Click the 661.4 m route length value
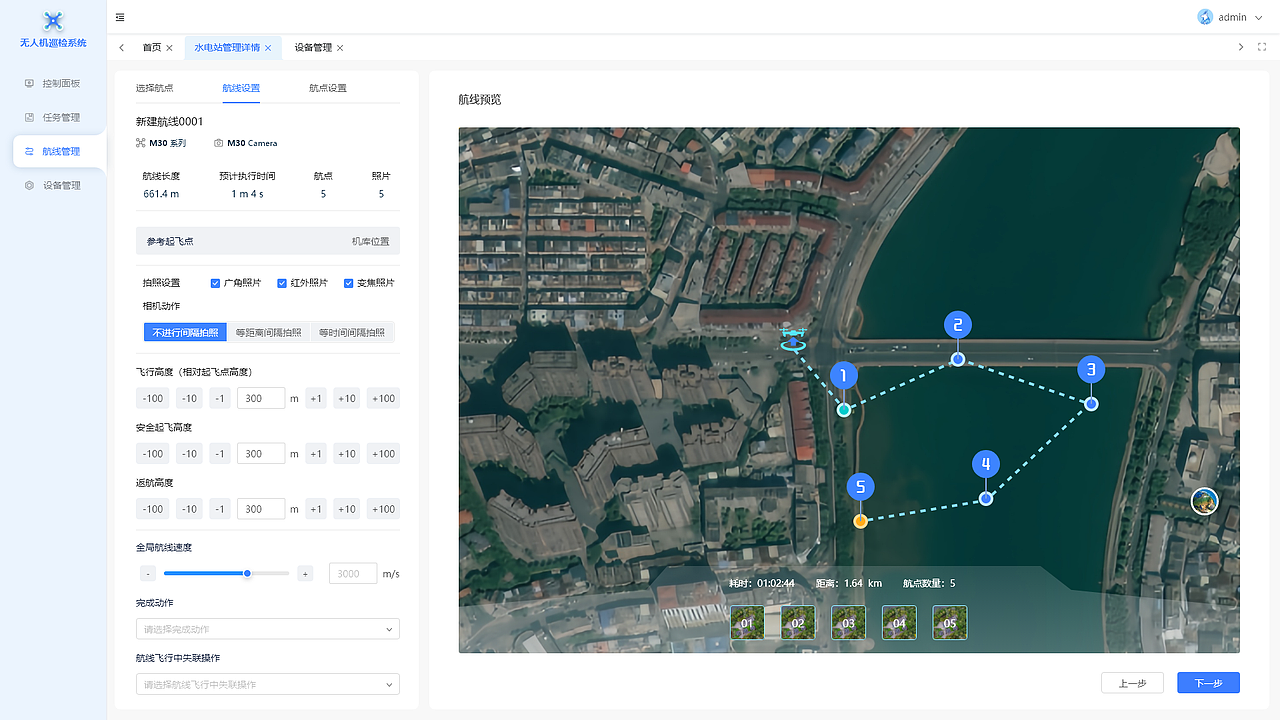The image size is (1280, 720). 161,194
